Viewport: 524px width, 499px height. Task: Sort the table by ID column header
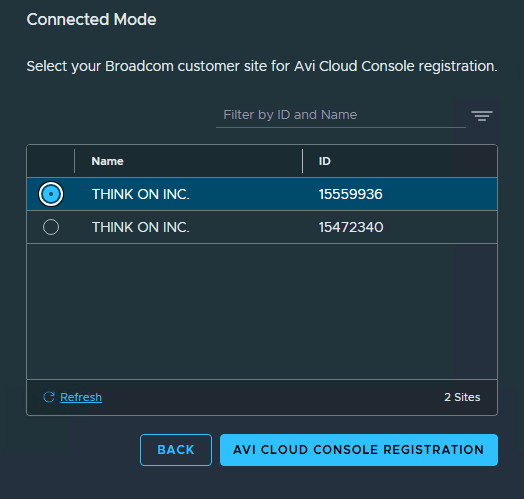(324, 161)
